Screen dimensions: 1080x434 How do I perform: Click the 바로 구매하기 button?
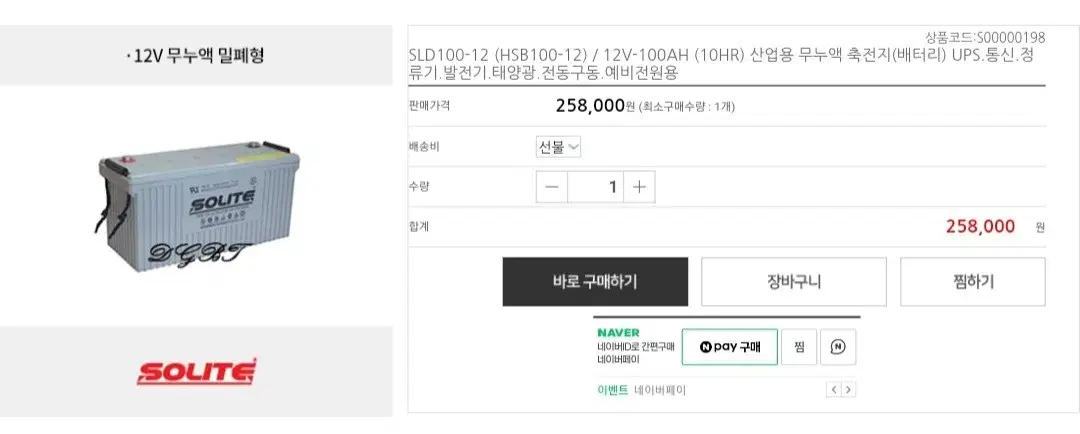click(595, 282)
